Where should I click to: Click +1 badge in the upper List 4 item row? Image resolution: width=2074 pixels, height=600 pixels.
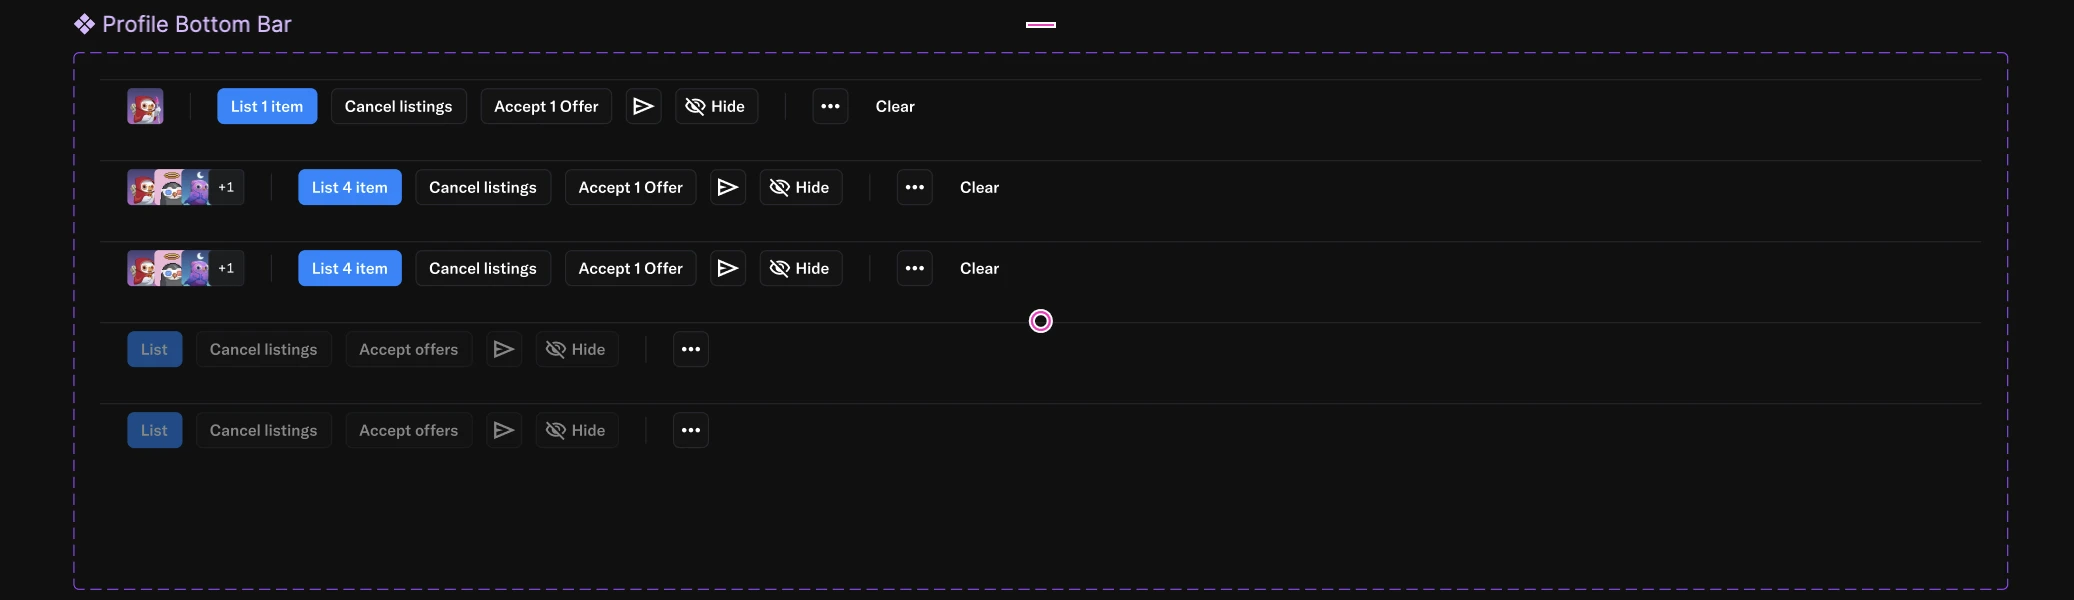[x=227, y=187]
